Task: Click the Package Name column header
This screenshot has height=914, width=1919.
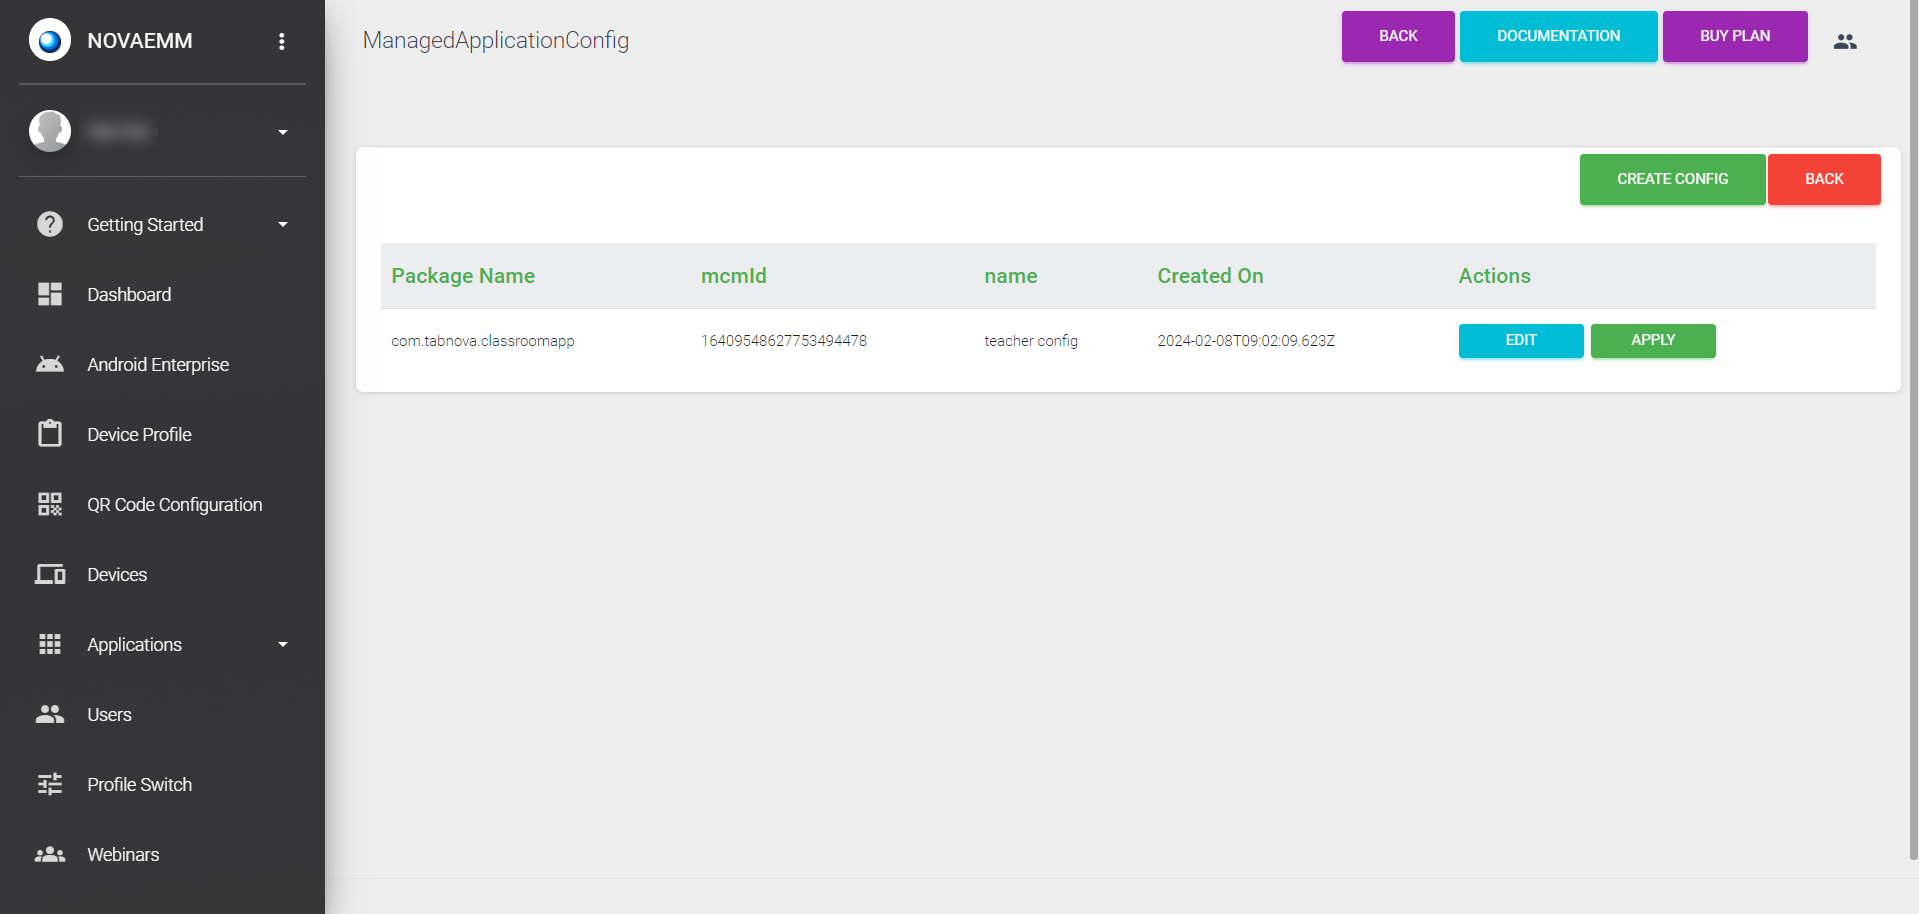Action: point(463,276)
